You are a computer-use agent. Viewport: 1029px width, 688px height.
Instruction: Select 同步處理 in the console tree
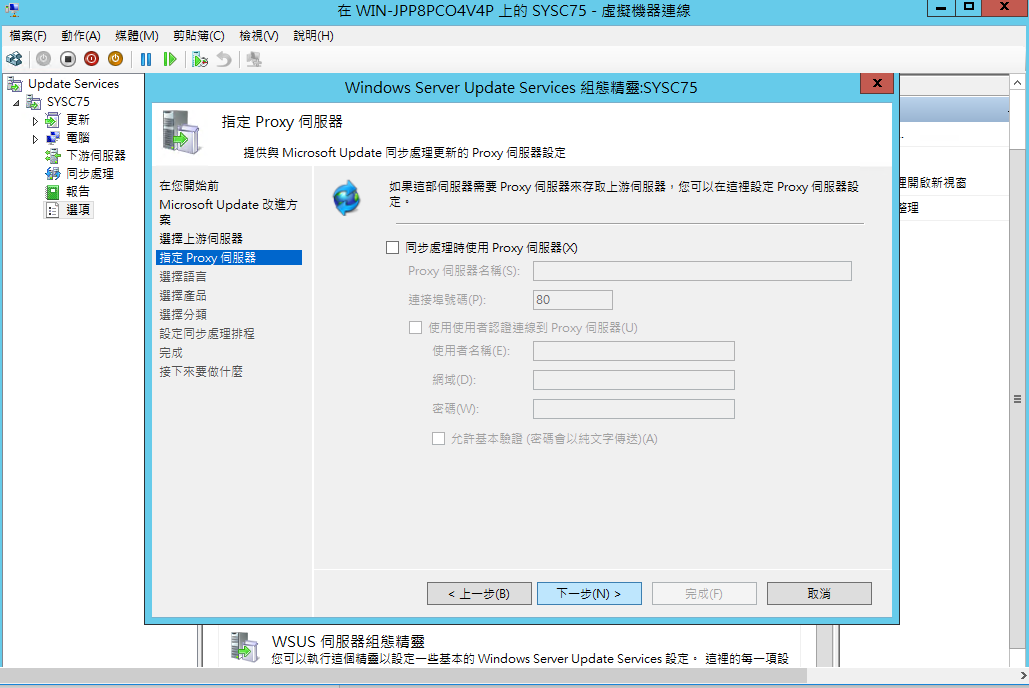[x=90, y=173]
